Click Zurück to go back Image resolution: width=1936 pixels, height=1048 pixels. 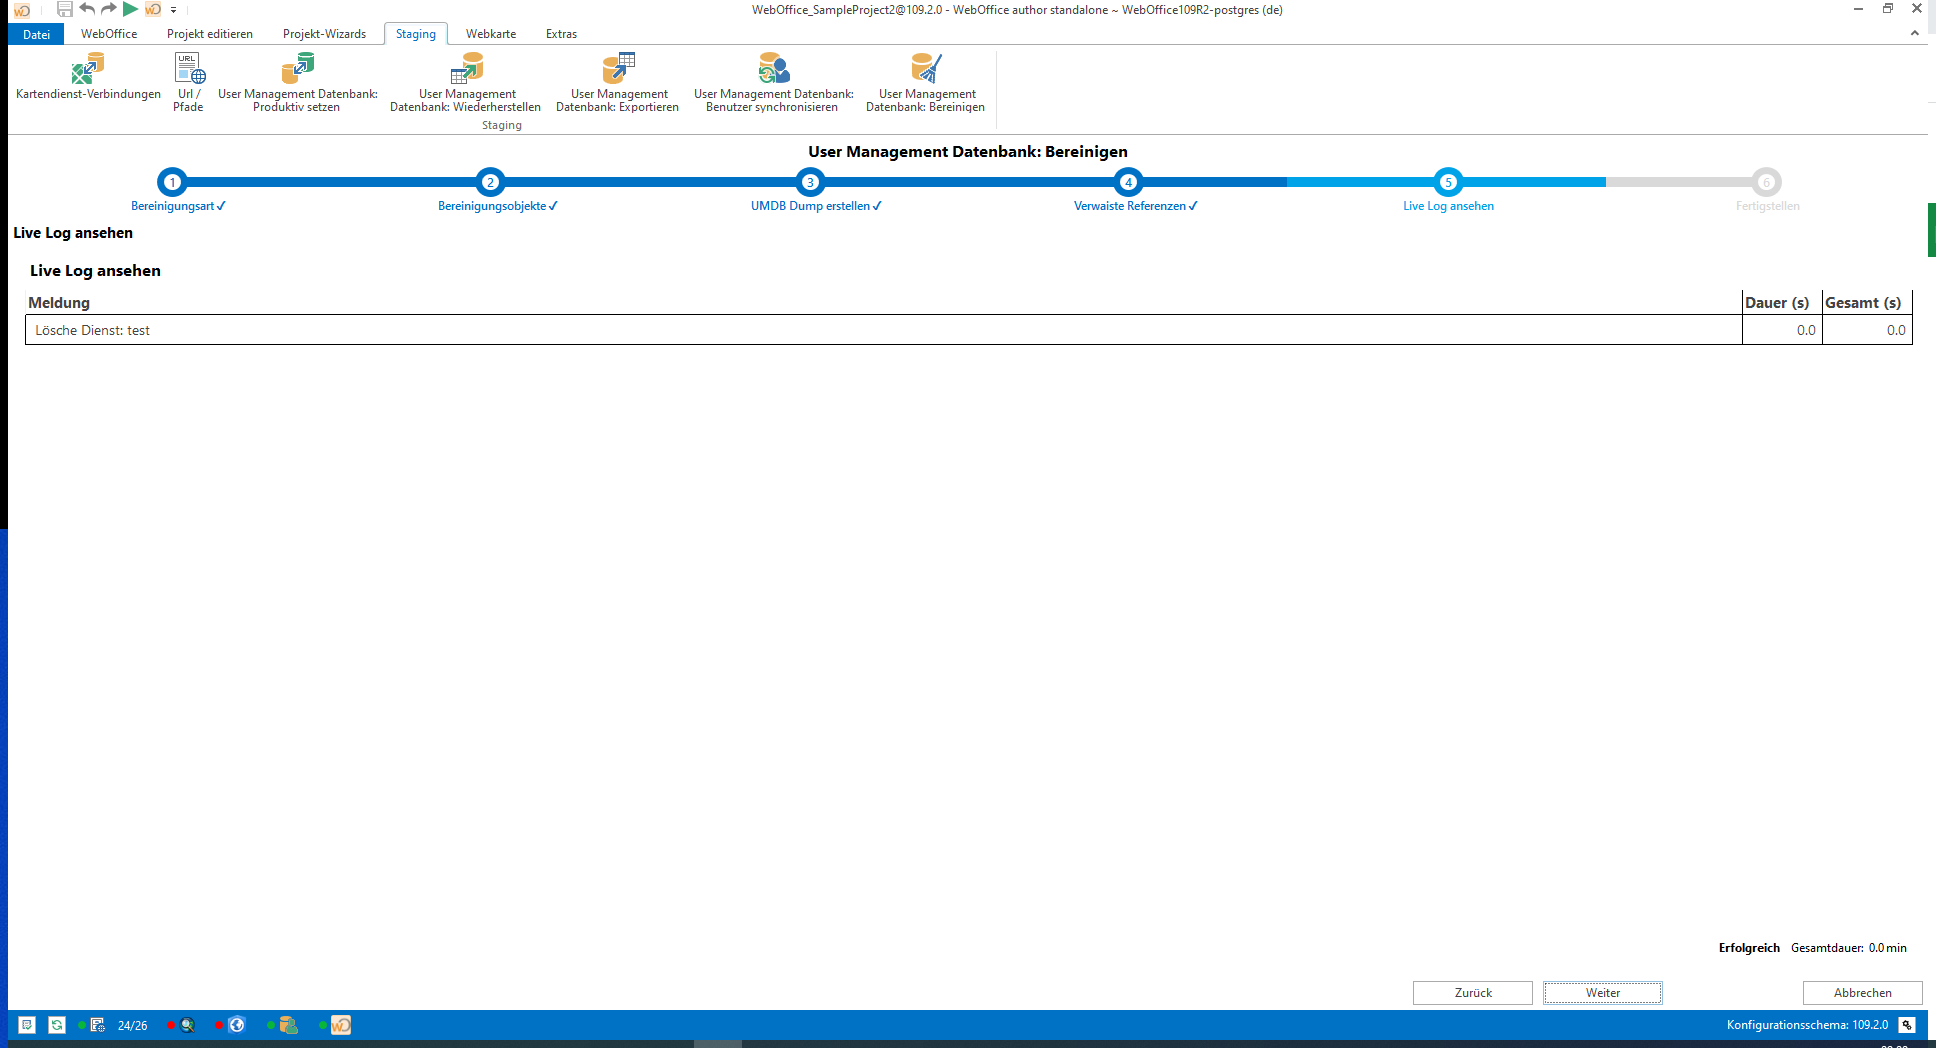pyautogui.click(x=1472, y=992)
